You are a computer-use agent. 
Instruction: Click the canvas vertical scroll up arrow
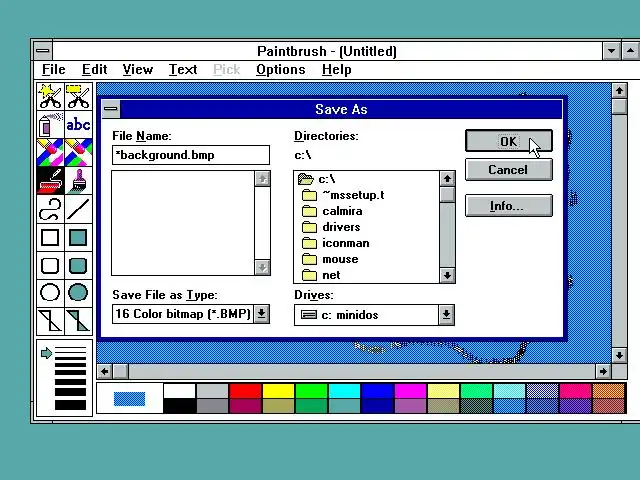click(619, 91)
